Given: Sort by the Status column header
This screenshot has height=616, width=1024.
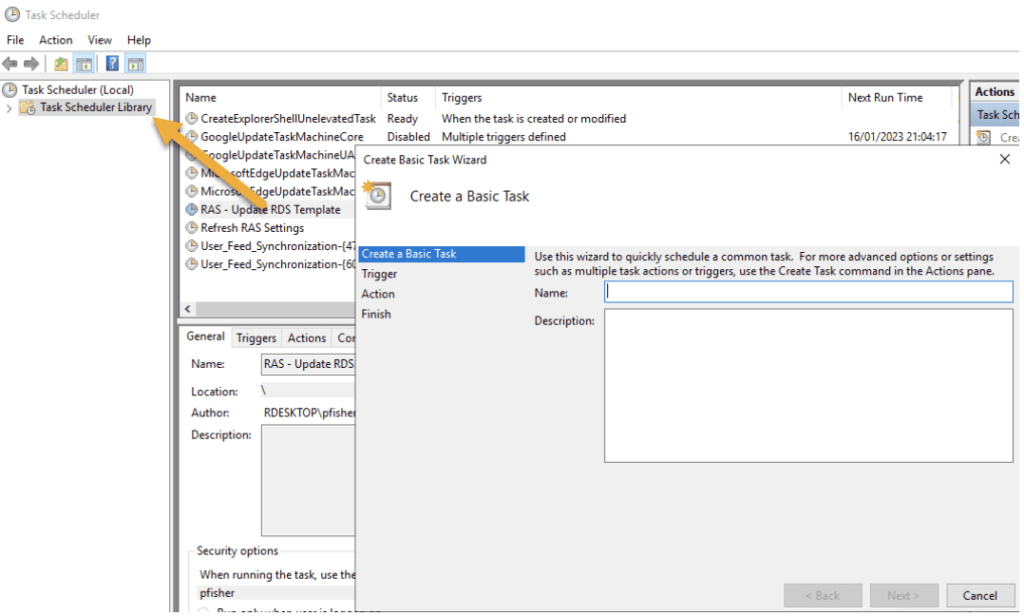Looking at the screenshot, I should coord(408,97).
